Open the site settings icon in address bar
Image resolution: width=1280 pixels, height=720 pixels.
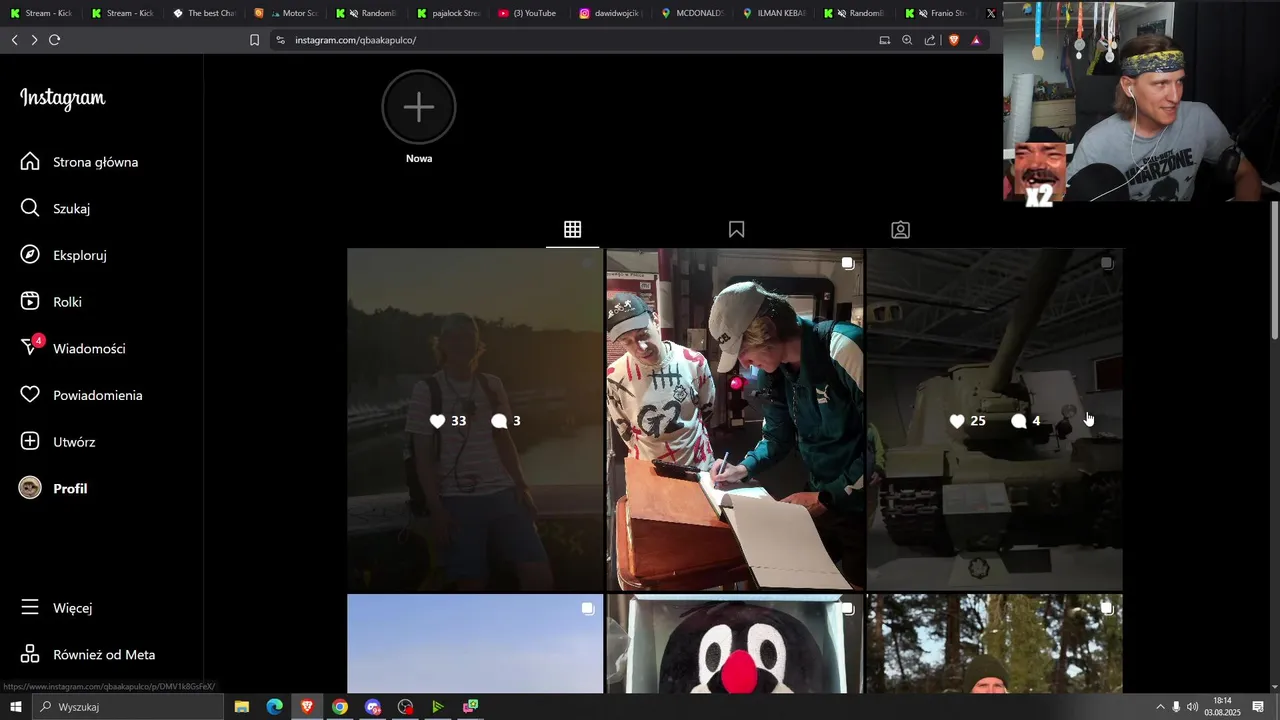[280, 40]
